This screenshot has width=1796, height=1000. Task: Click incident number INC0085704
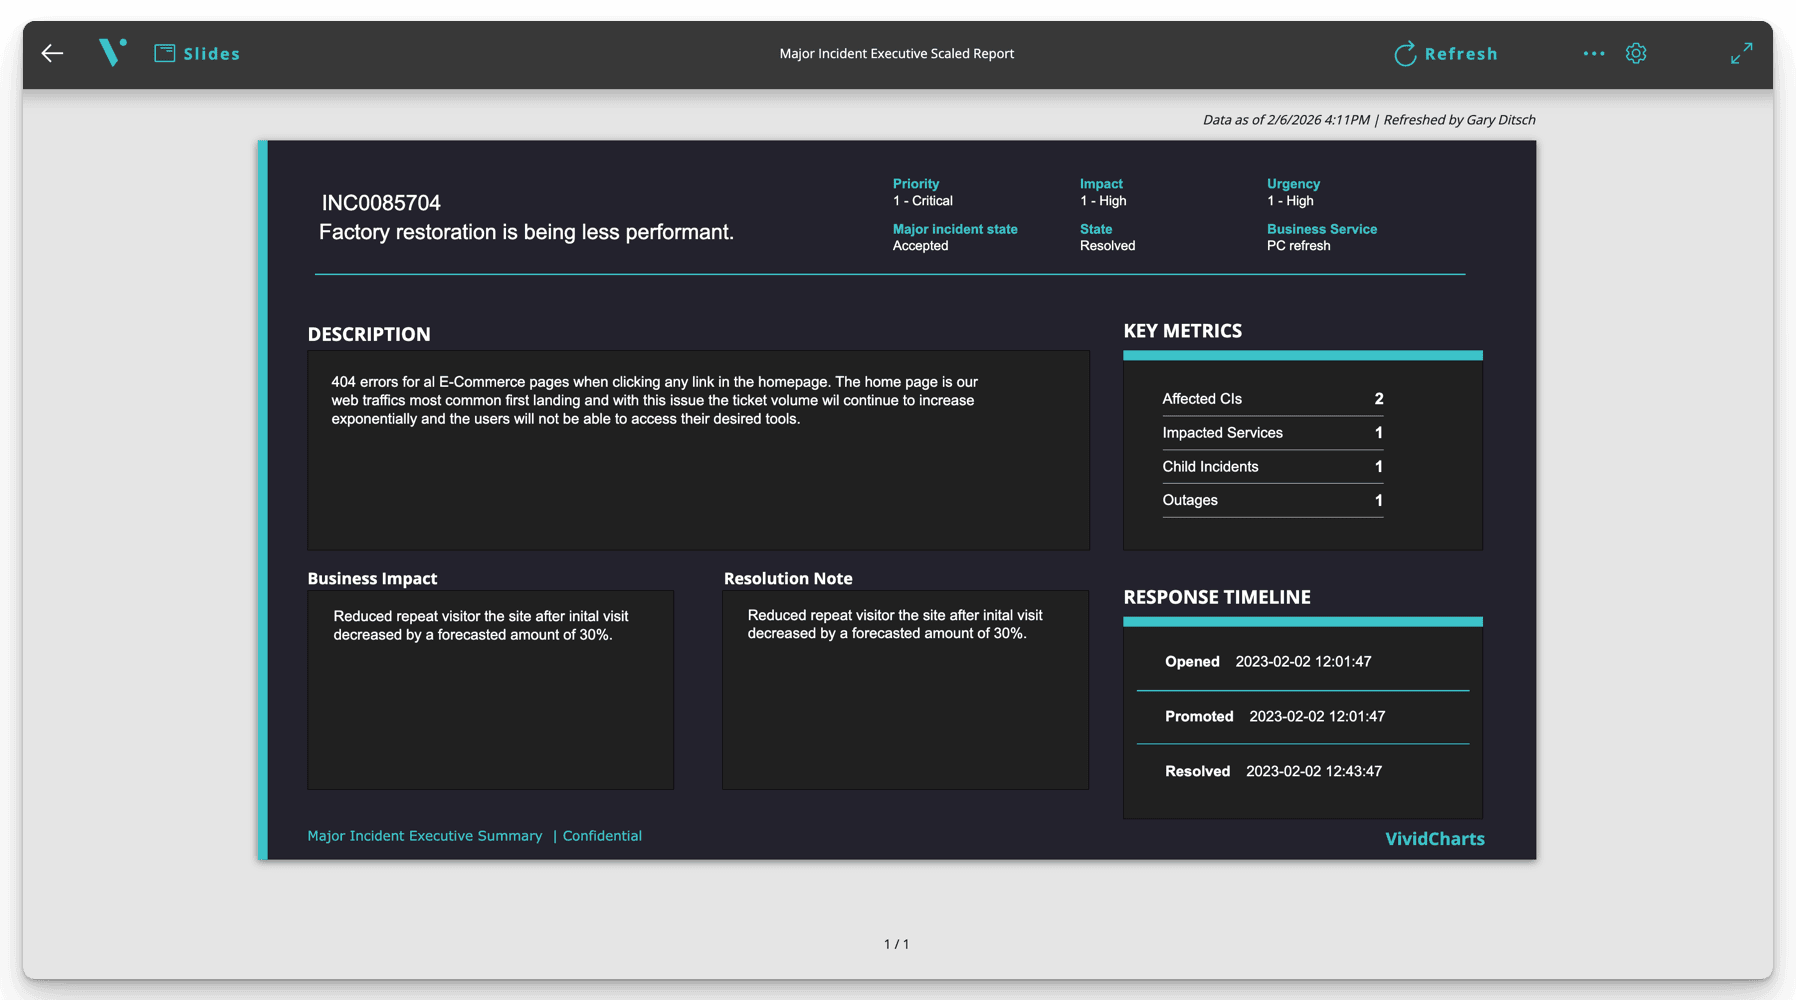pyautogui.click(x=381, y=203)
